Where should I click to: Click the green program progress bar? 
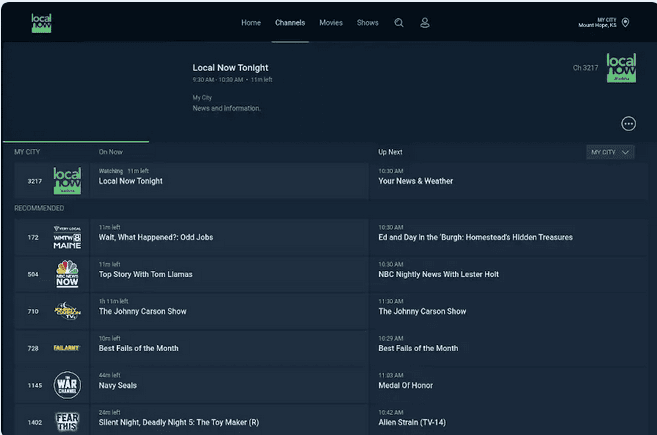(x=76, y=142)
